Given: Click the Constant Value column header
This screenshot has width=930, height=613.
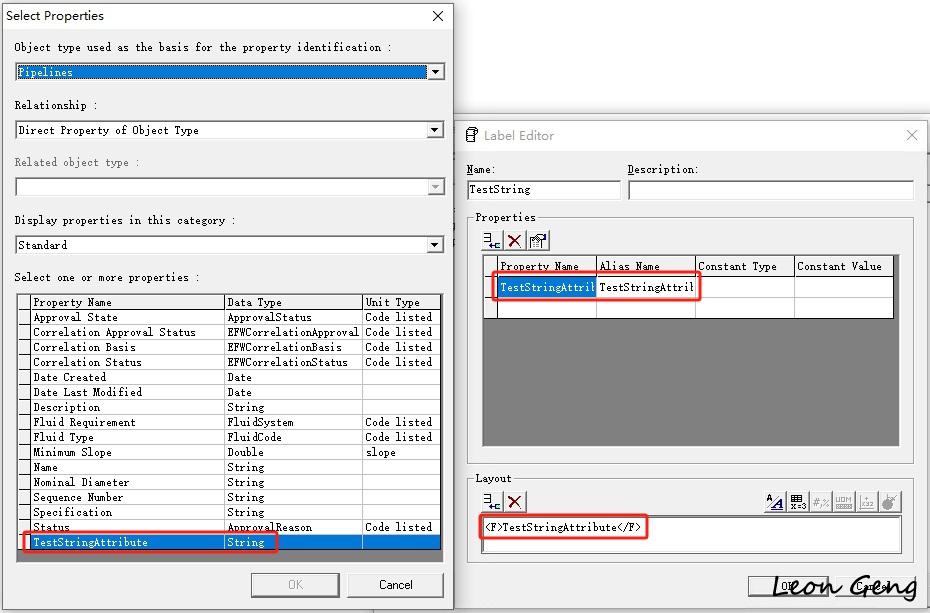Looking at the screenshot, I should coord(843,266).
